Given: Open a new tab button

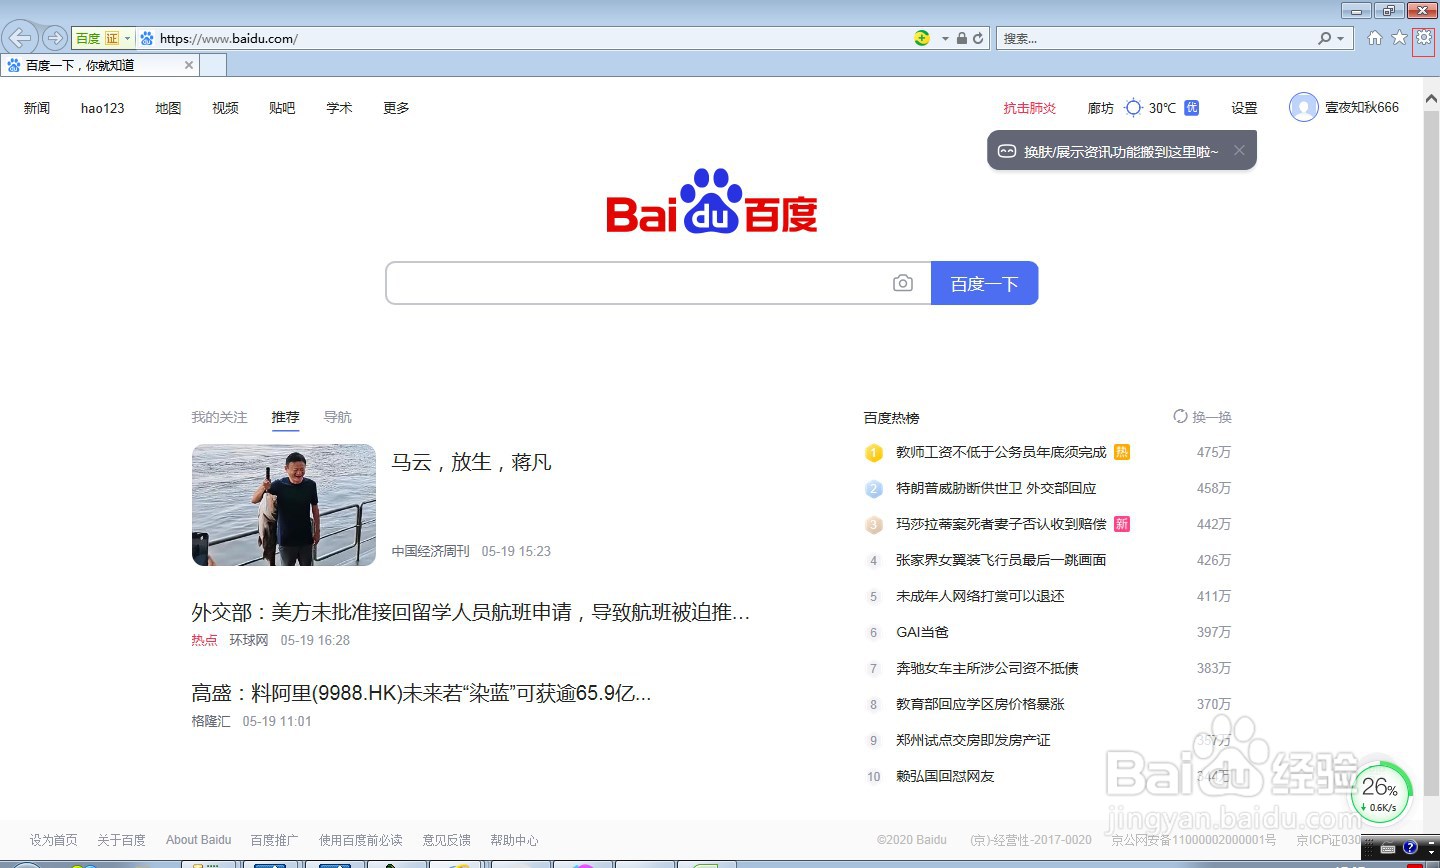Looking at the screenshot, I should (x=213, y=65).
